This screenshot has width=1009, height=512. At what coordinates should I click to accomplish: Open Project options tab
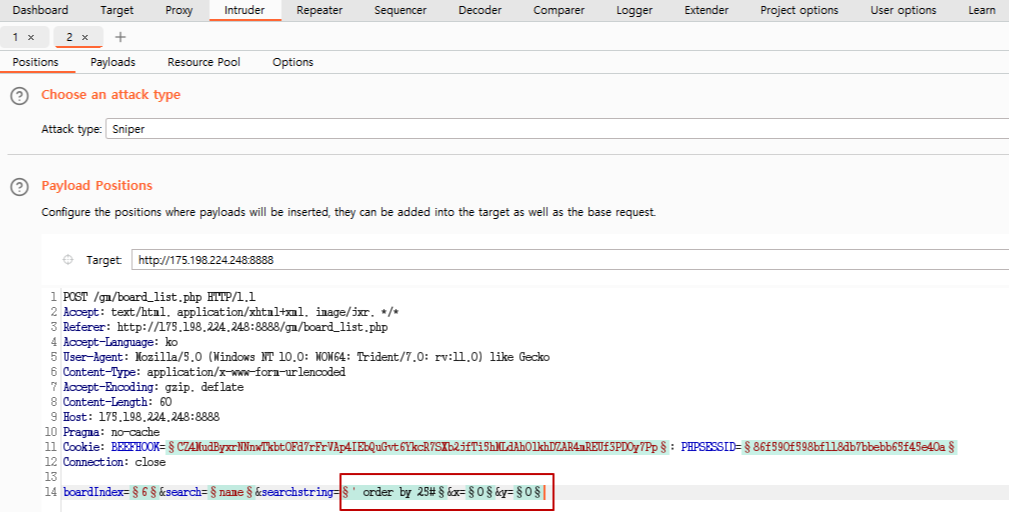[799, 10]
